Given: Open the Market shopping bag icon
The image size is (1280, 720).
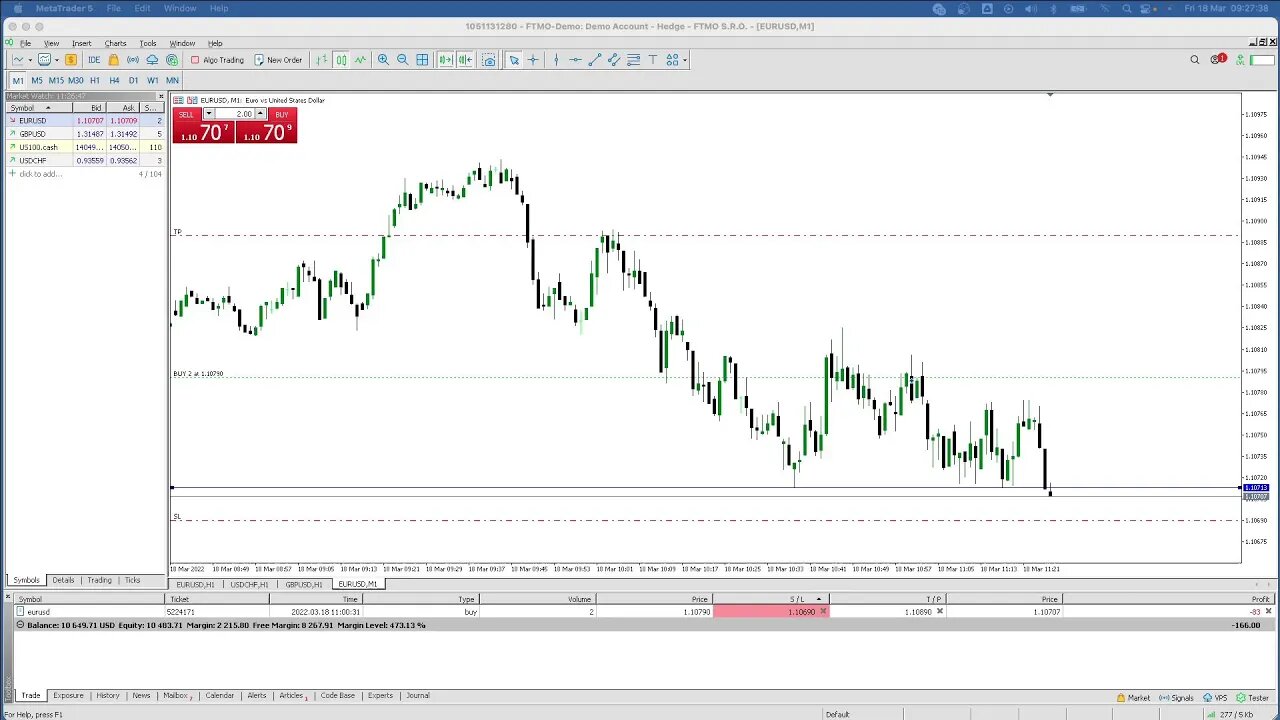Looking at the screenshot, I should click(x=113, y=60).
